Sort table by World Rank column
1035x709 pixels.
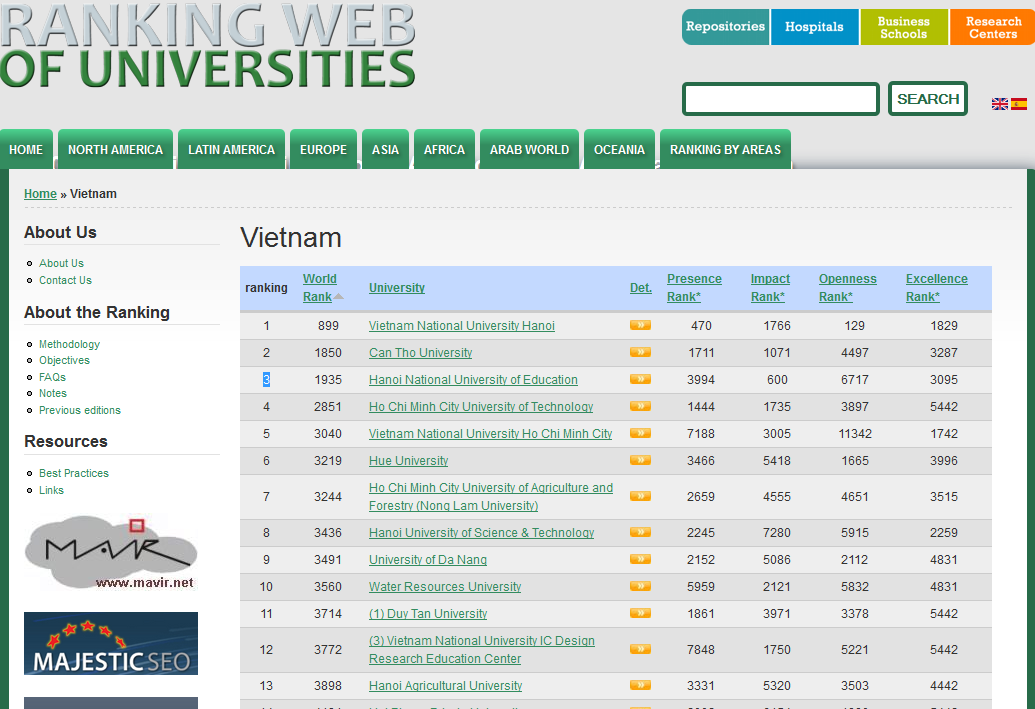320,288
